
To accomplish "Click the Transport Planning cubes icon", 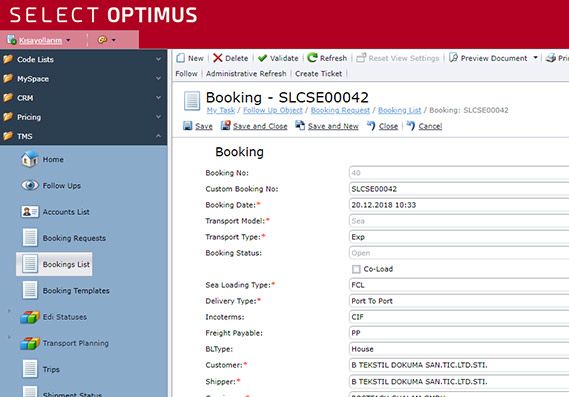I will click(x=30, y=343).
